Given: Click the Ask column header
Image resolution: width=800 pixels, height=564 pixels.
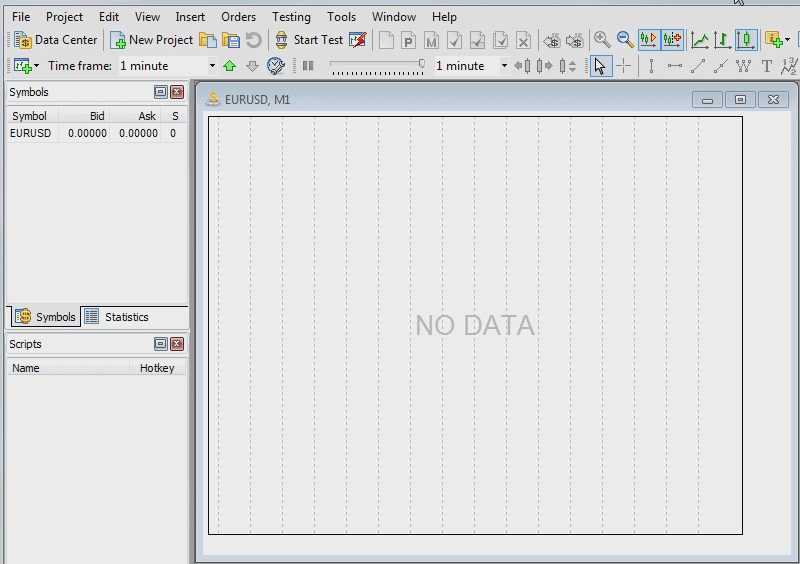Looking at the screenshot, I should click(135, 116).
